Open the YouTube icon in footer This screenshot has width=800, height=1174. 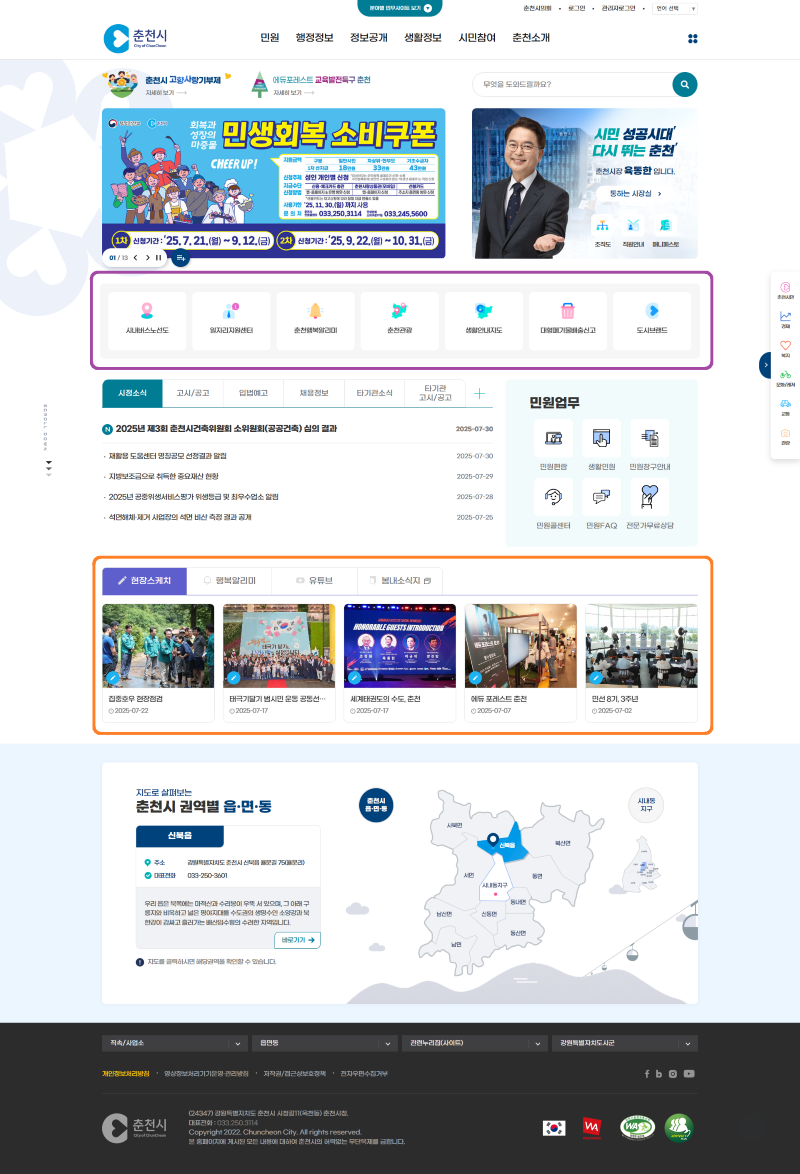(x=689, y=1074)
